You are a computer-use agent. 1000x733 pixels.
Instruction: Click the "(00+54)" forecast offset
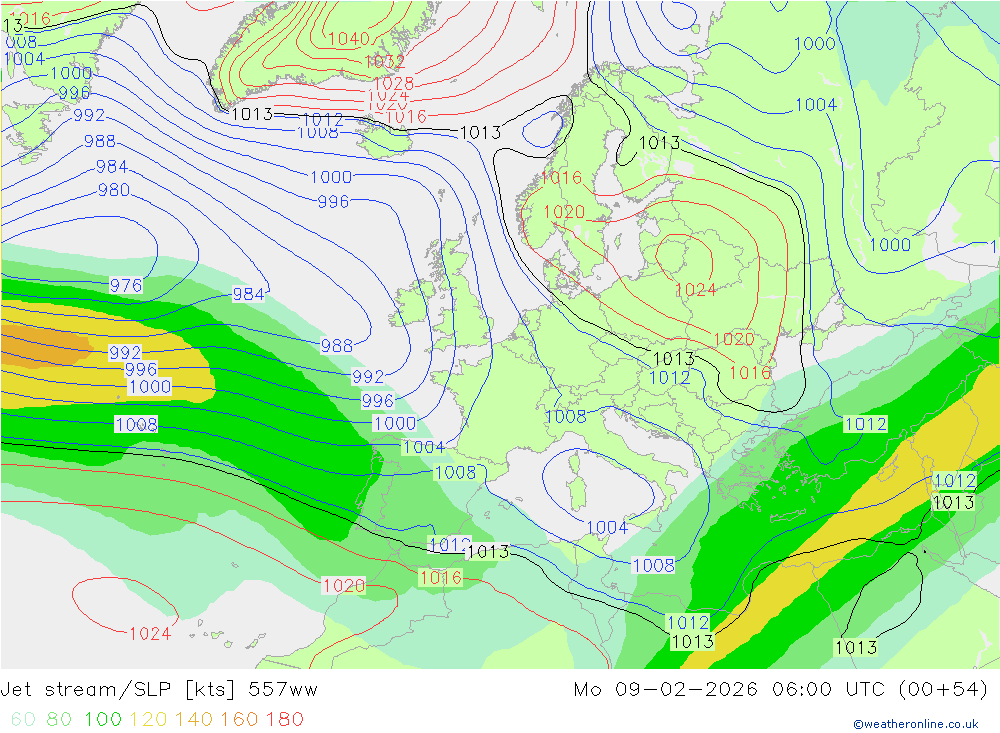tap(943, 690)
